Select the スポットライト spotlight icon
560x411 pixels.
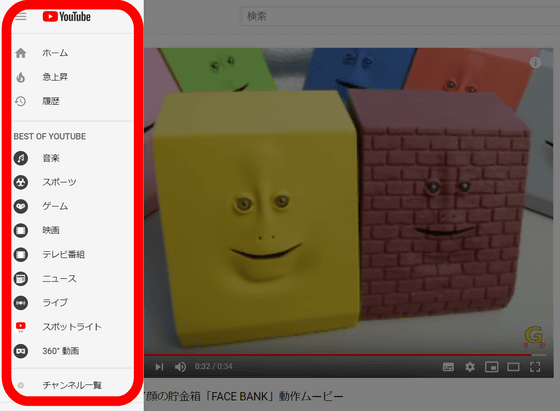click(21, 327)
